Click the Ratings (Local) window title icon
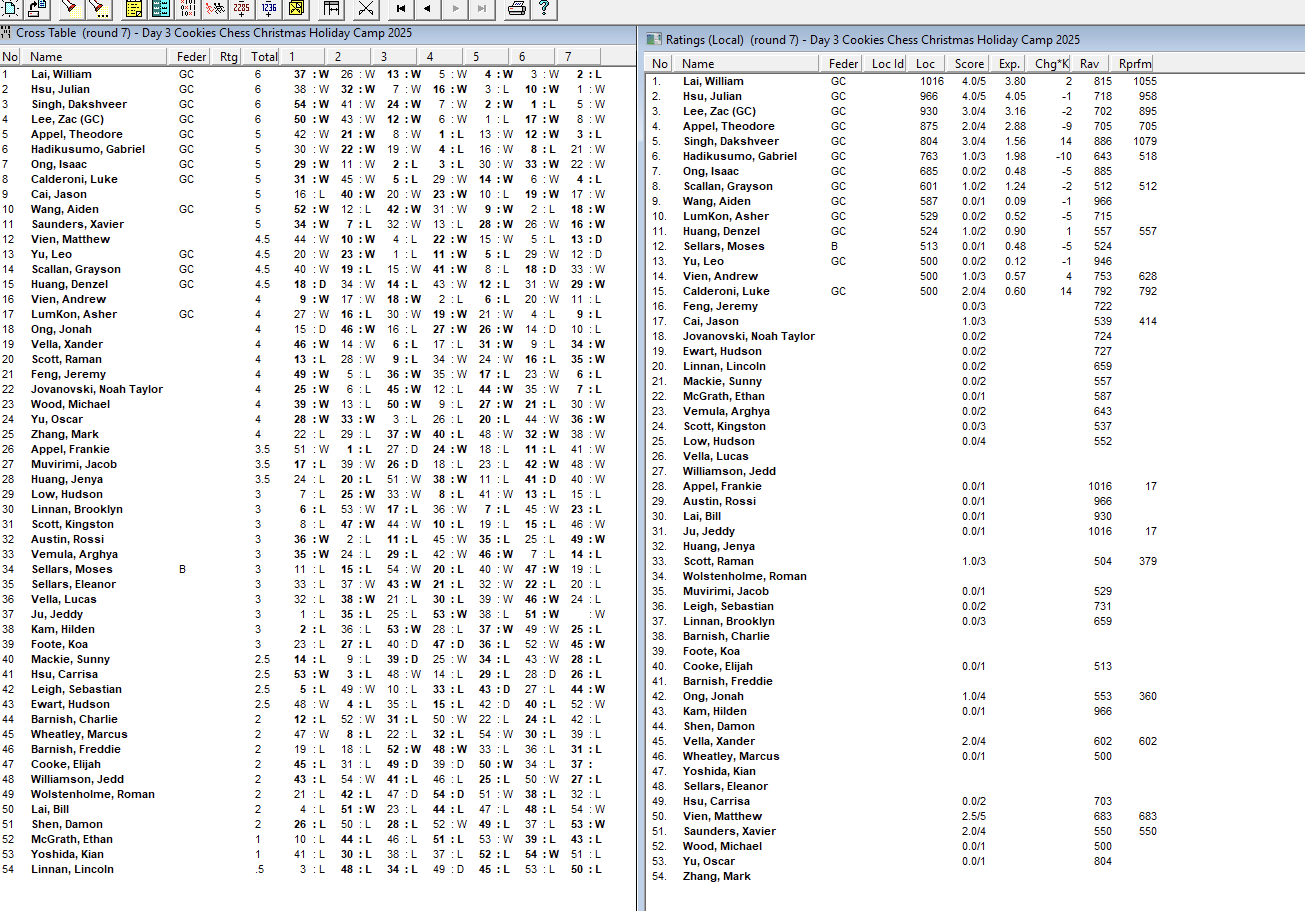This screenshot has width=1305, height=911. click(x=654, y=40)
